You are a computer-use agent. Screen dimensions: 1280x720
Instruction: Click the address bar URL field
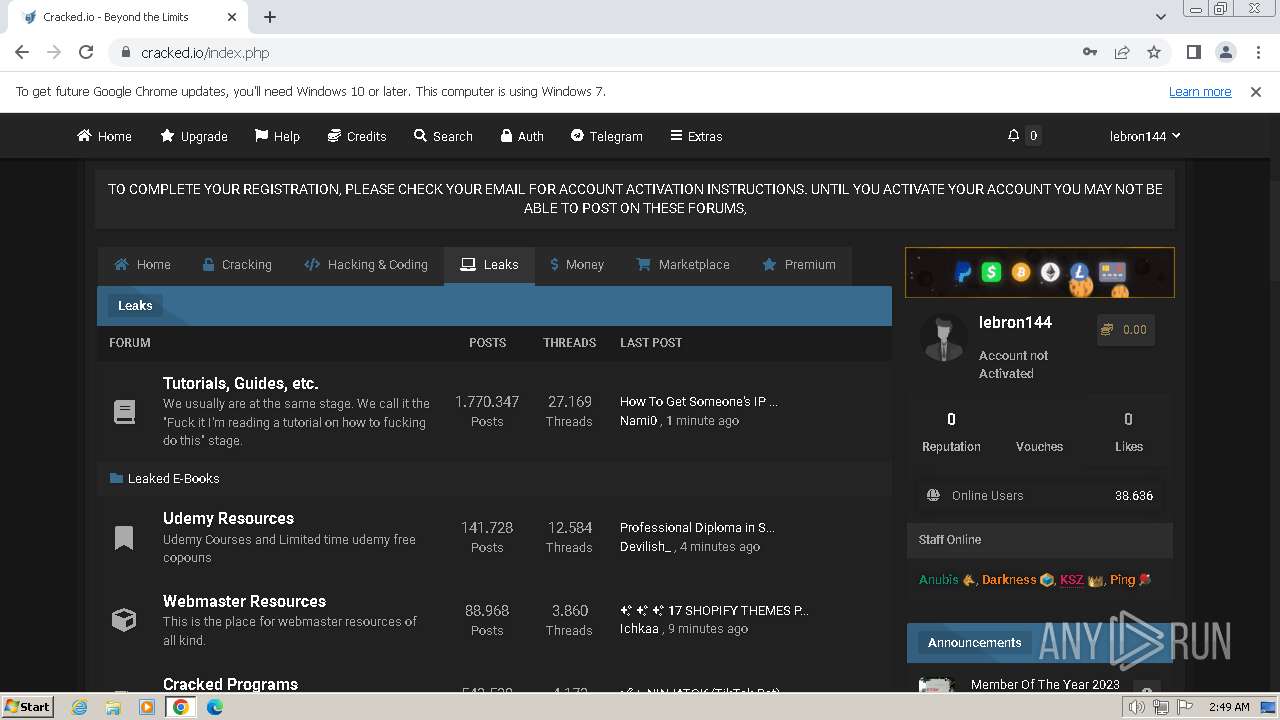[x=600, y=52]
